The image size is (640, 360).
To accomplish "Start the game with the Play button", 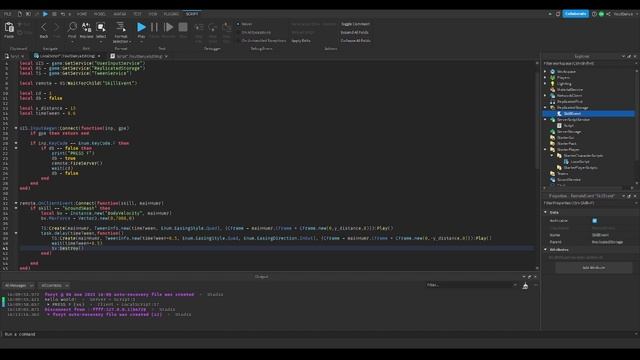I will pyautogui.click(x=141, y=27).
